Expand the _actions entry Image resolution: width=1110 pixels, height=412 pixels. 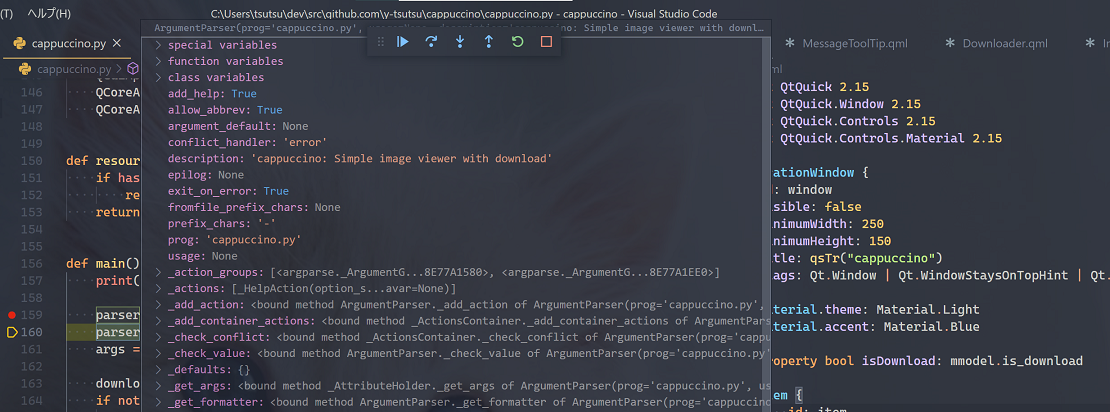159,288
